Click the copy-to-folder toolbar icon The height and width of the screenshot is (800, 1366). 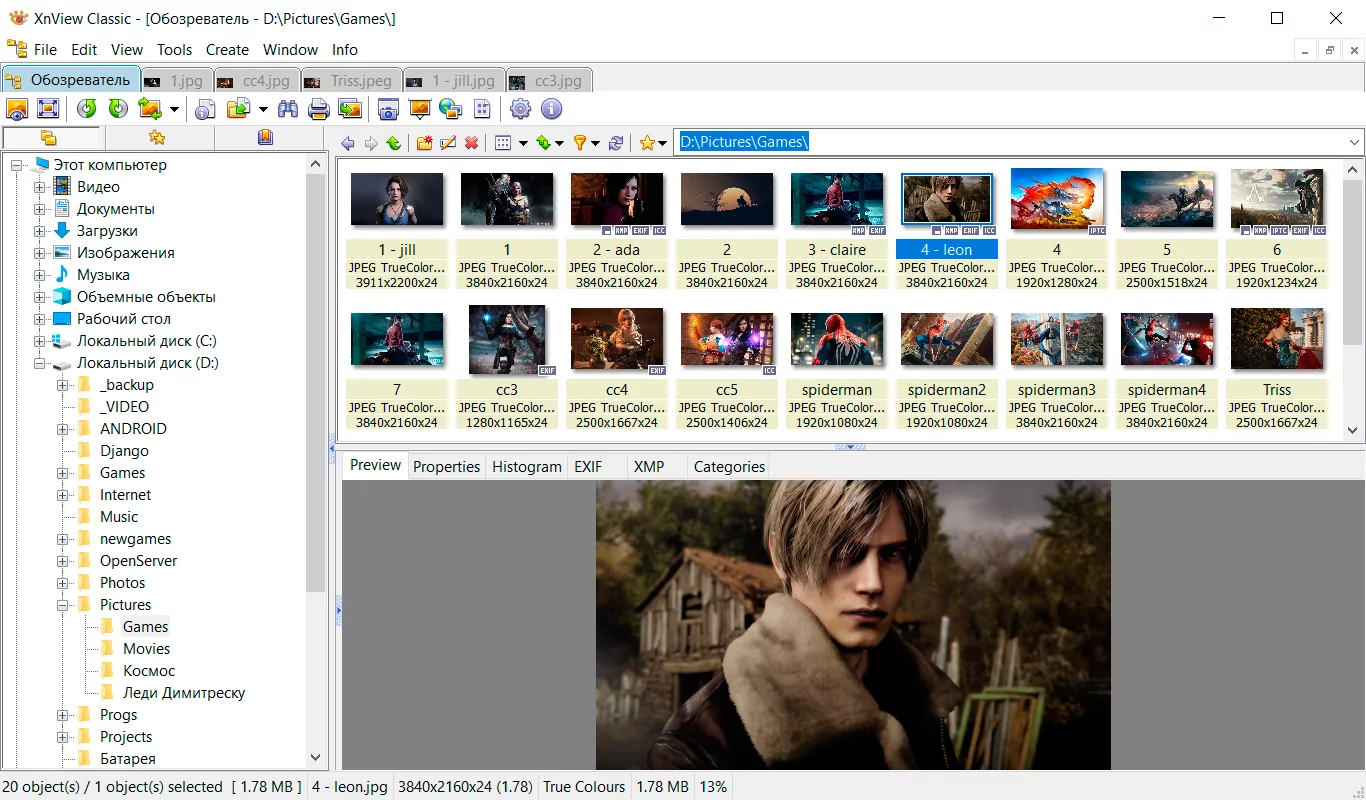point(238,109)
